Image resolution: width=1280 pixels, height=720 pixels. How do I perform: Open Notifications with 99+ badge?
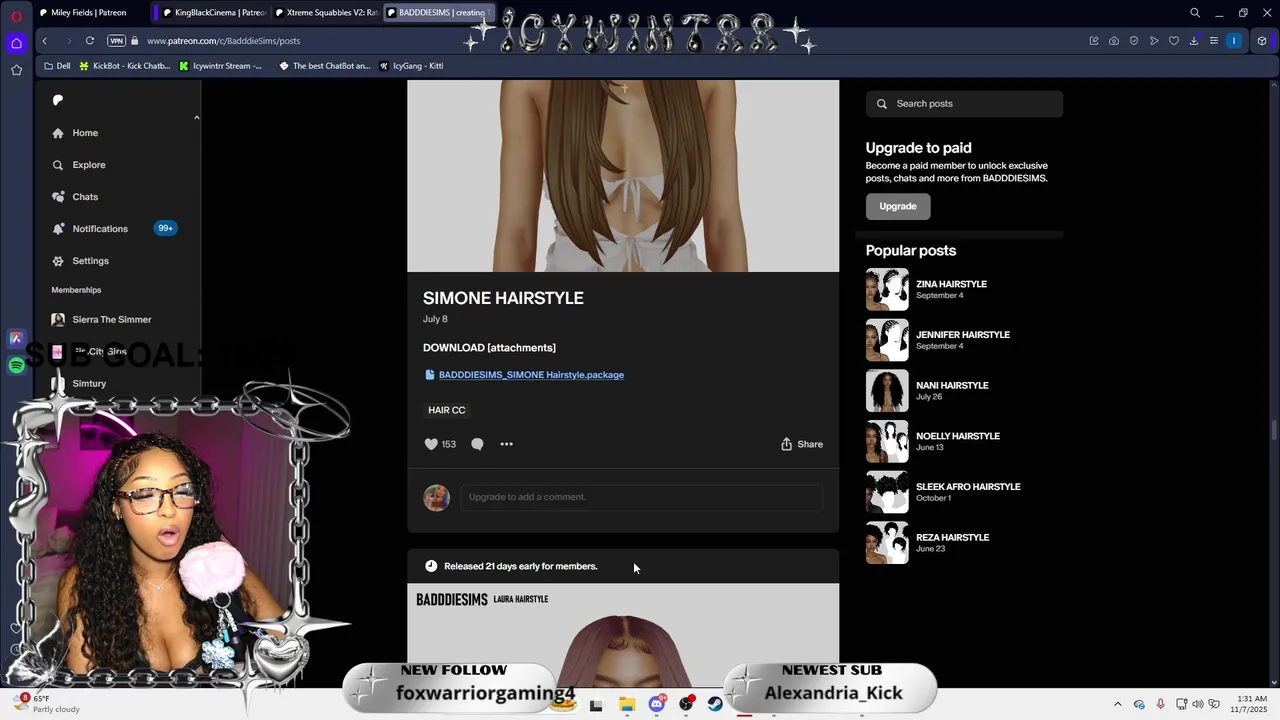coord(113,229)
